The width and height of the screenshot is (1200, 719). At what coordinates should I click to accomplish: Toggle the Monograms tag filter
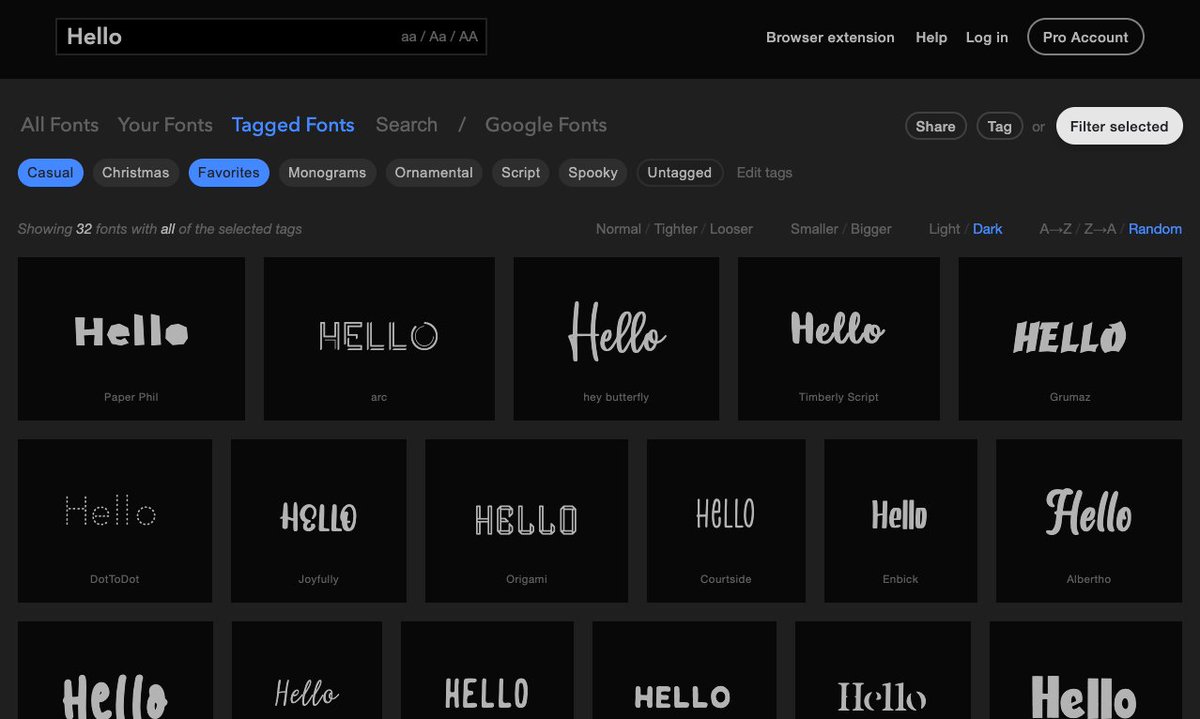[x=327, y=173]
